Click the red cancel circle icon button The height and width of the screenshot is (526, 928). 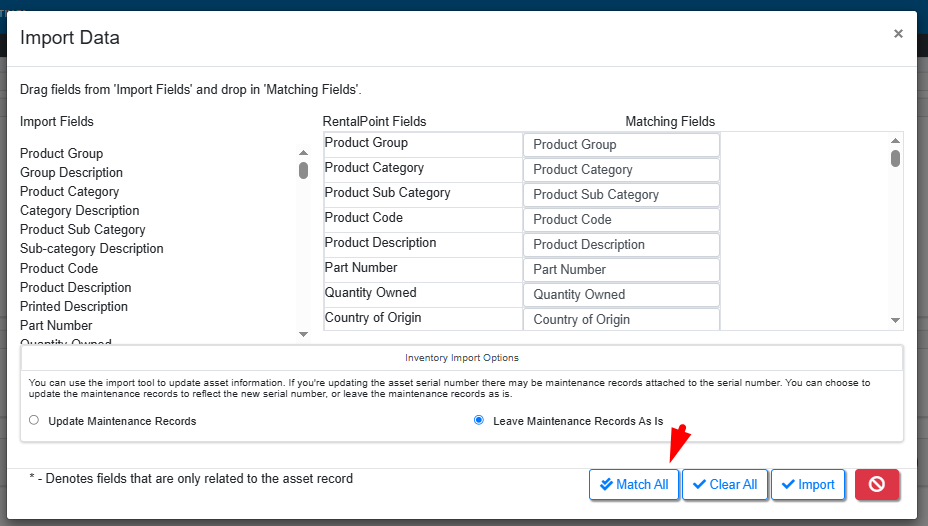877,484
